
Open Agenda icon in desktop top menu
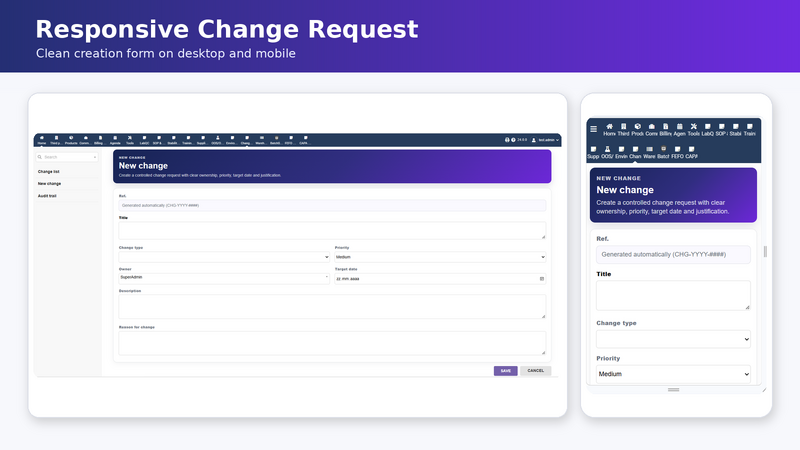[115, 138]
